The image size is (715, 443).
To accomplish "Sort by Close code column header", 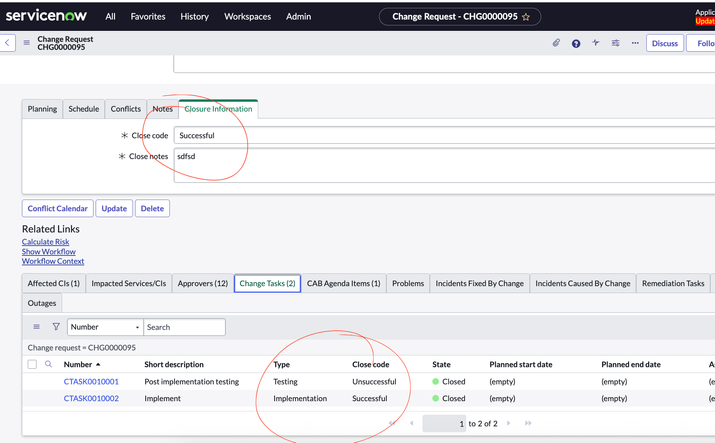I will coord(370,364).
